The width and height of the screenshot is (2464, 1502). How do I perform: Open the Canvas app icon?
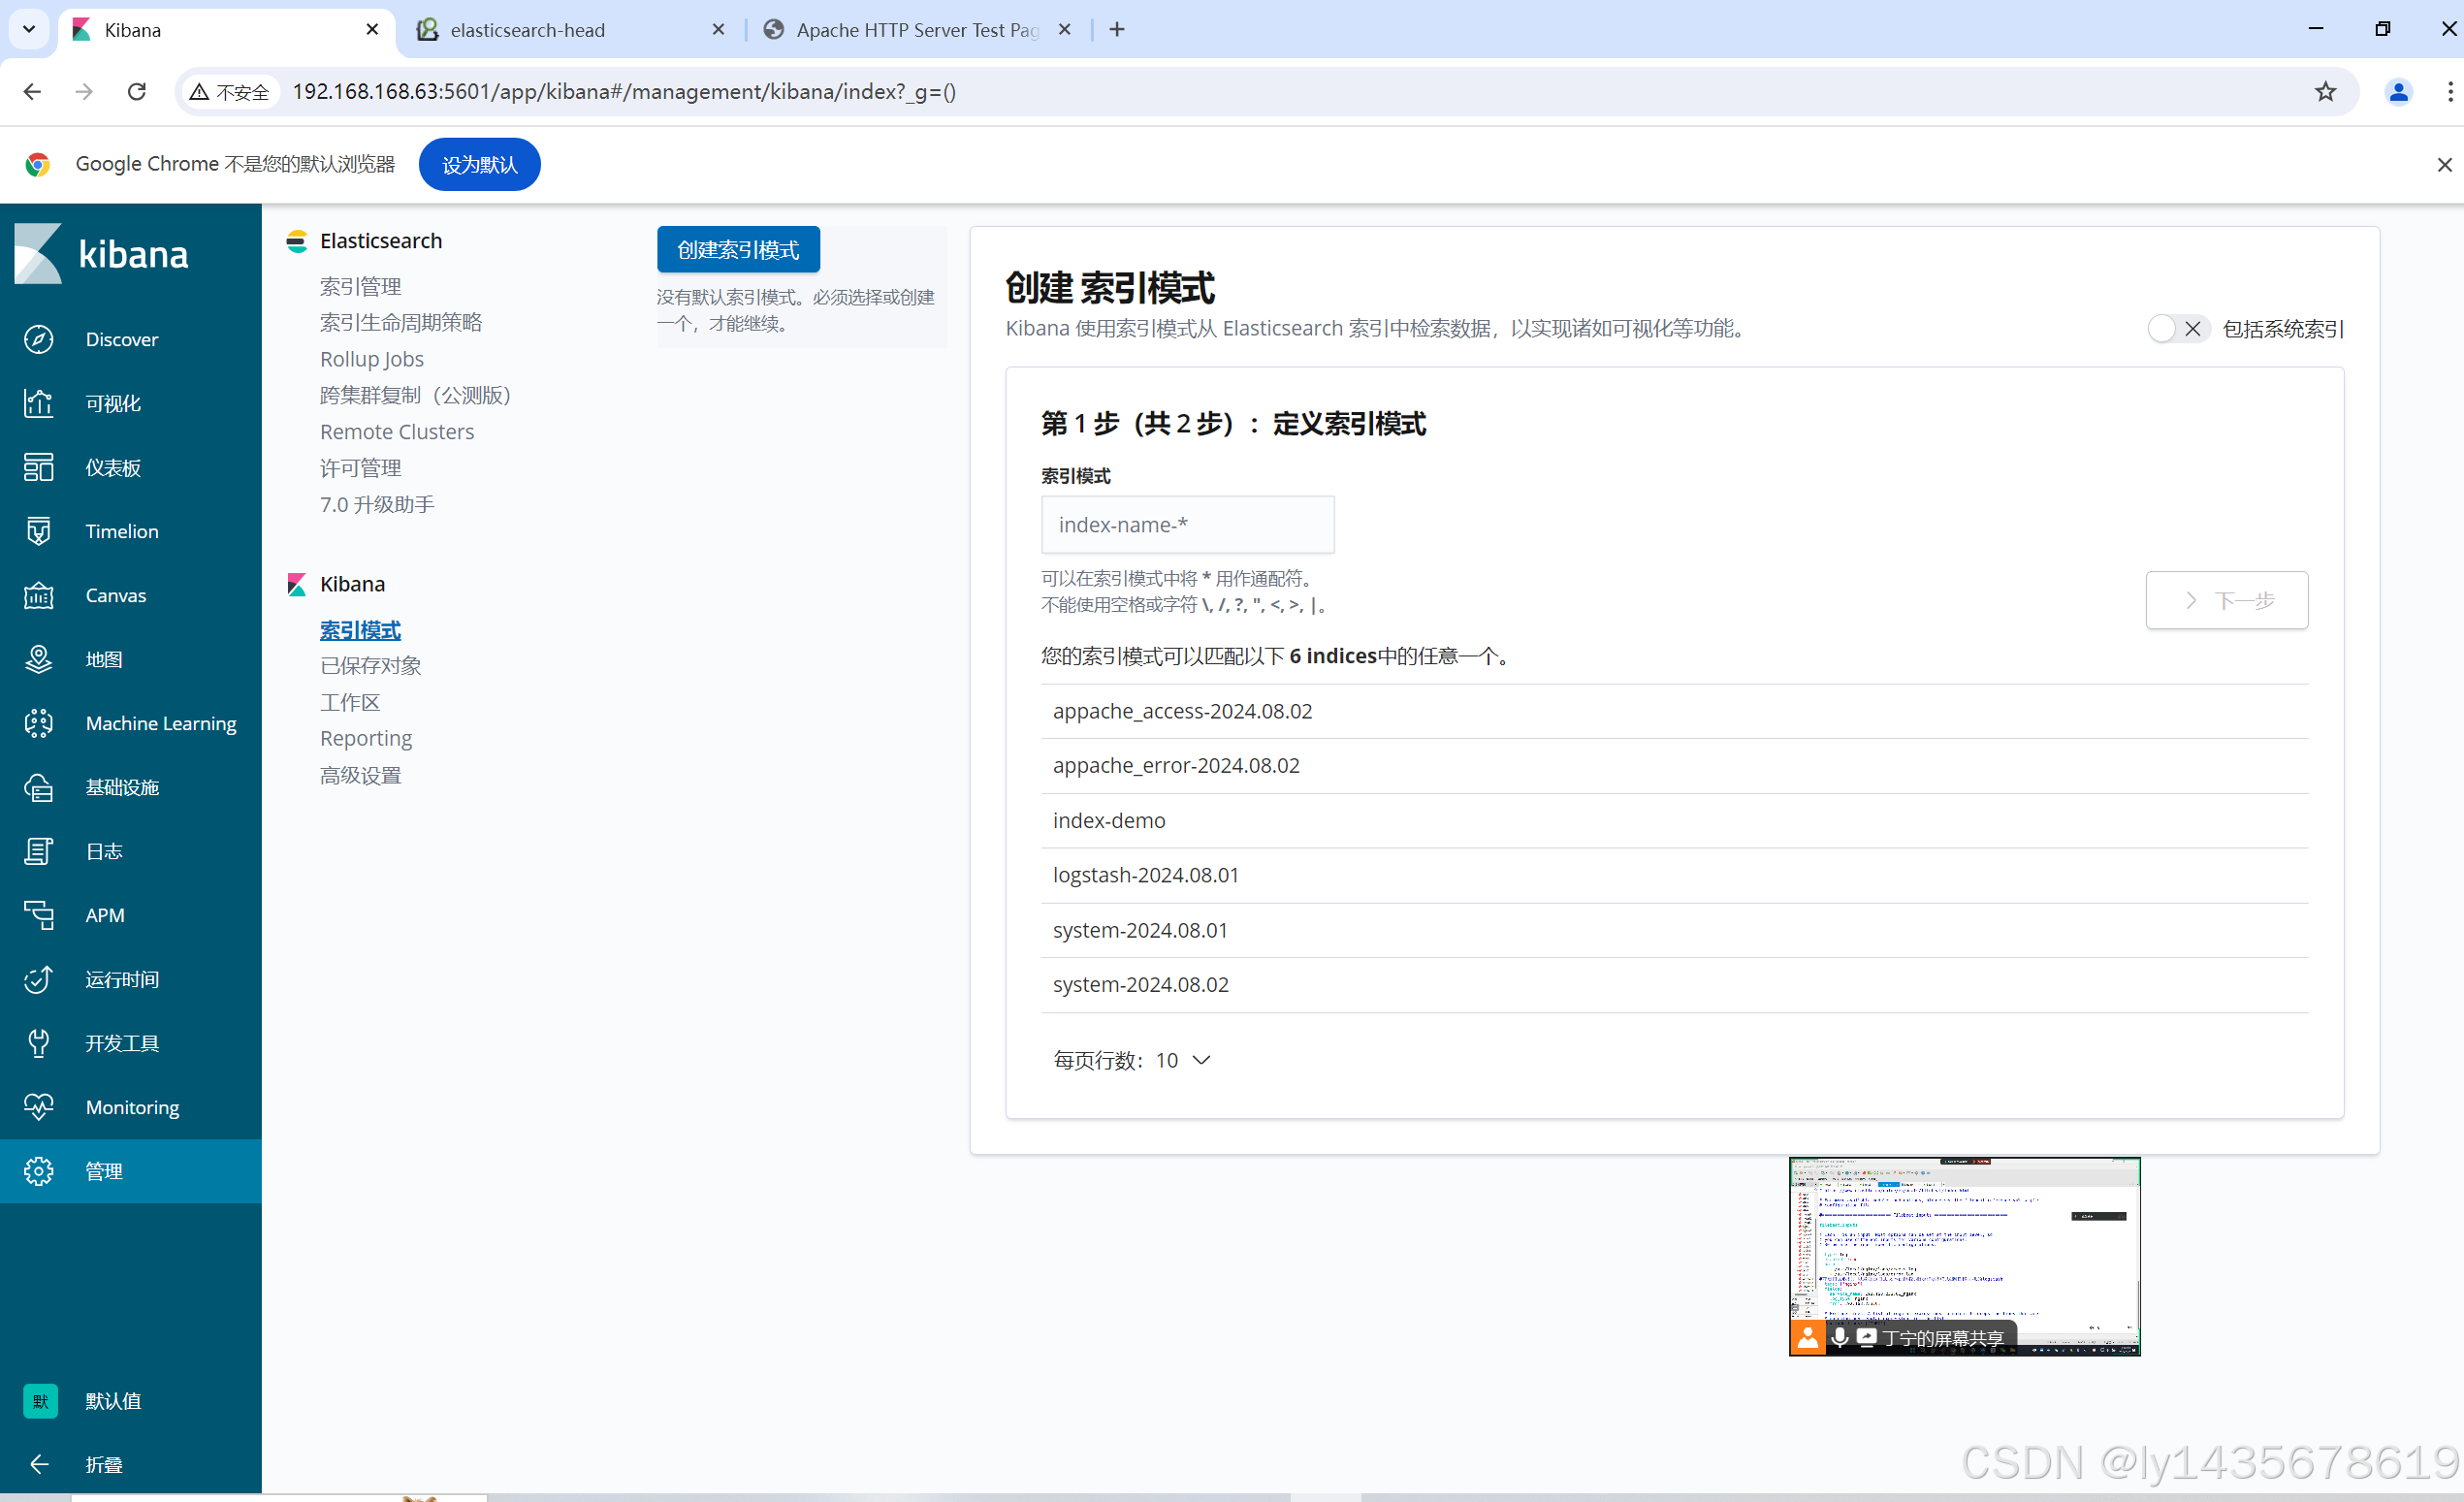pyautogui.click(x=38, y=595)
